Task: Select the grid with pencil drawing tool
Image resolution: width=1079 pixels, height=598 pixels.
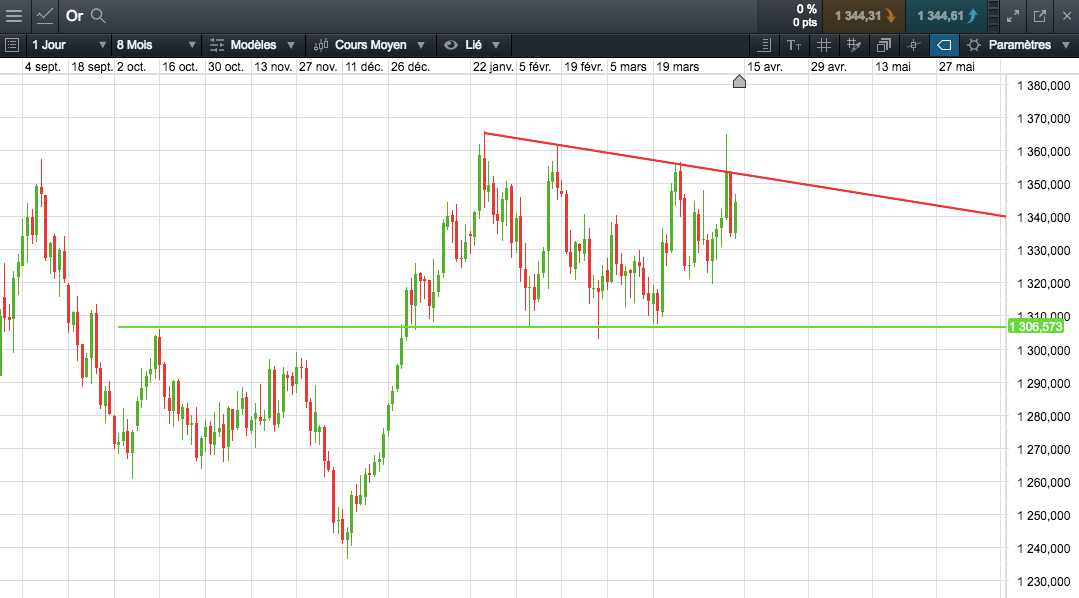Action: tap(854, 45)
